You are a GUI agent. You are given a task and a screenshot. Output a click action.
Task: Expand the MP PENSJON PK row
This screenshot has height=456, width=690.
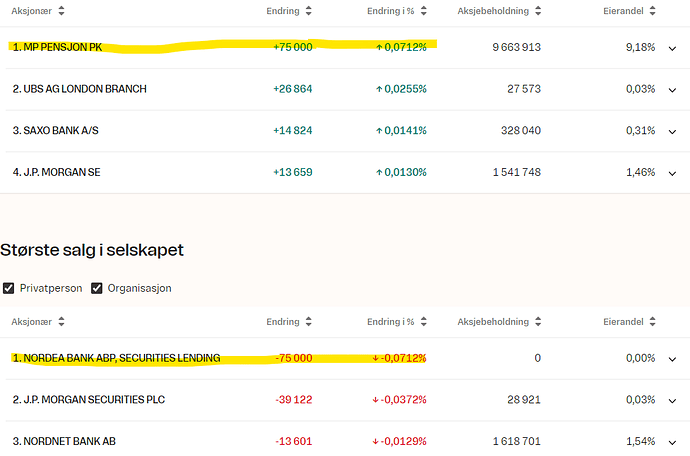pyautogui.click(x=672, y=48)
